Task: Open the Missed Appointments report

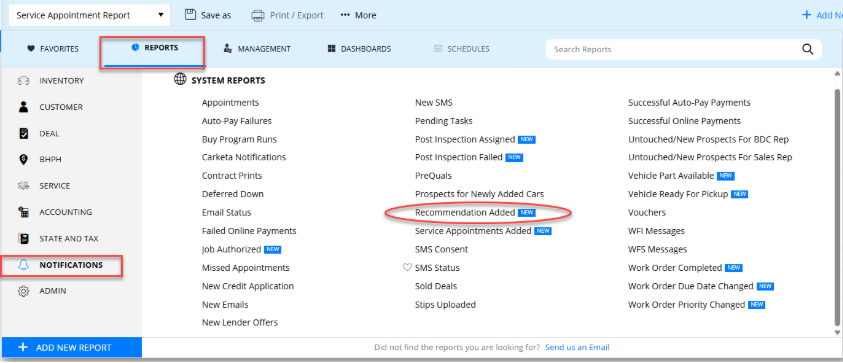Action: tap(246, 268)
